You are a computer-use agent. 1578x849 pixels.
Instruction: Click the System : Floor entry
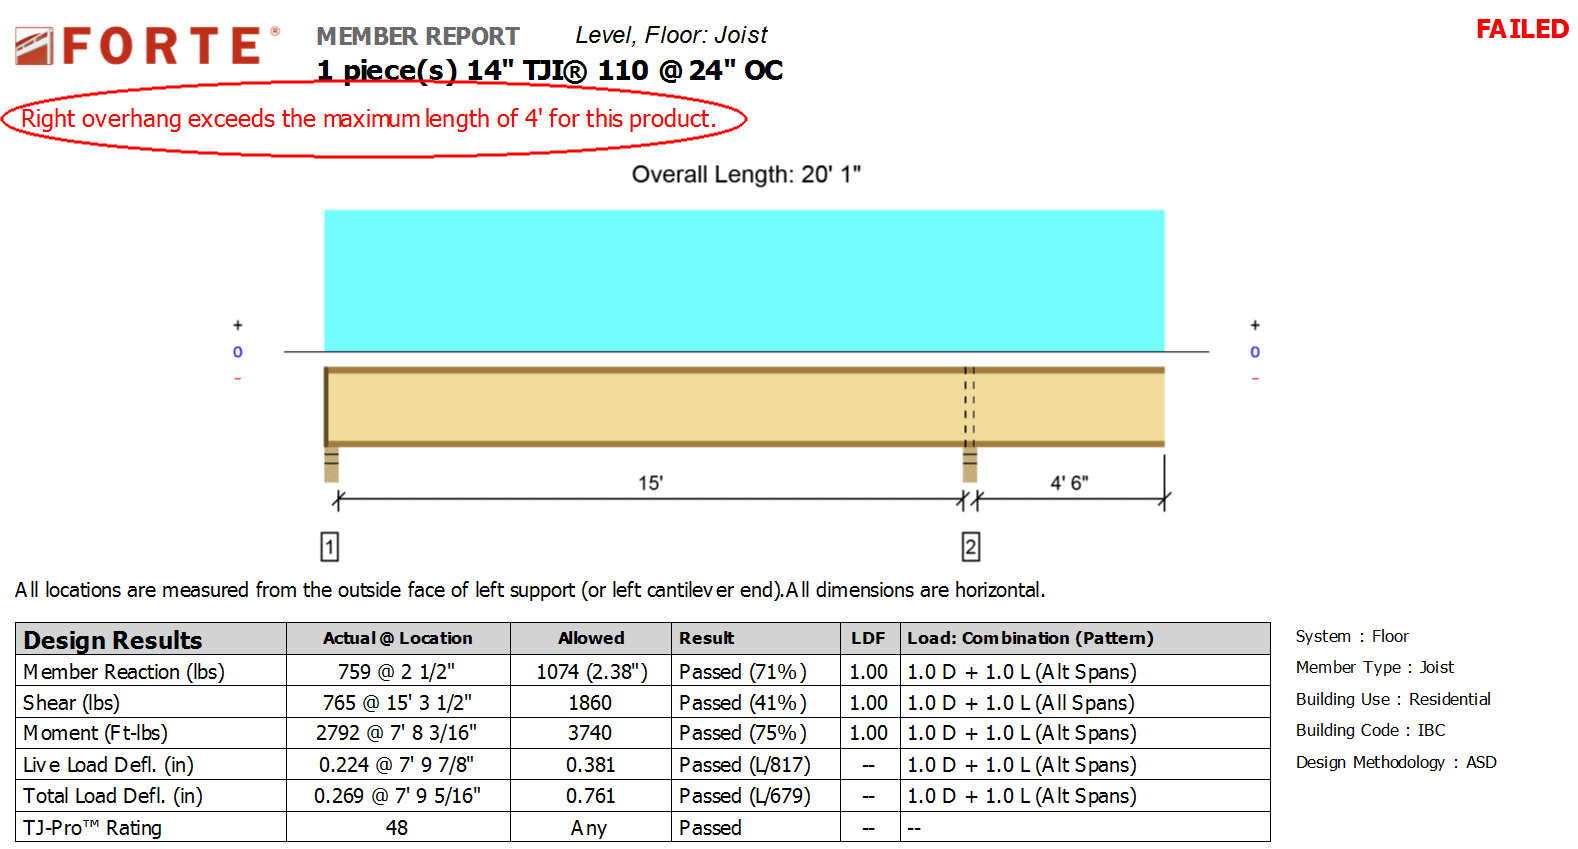click(x=1352, y=636)
